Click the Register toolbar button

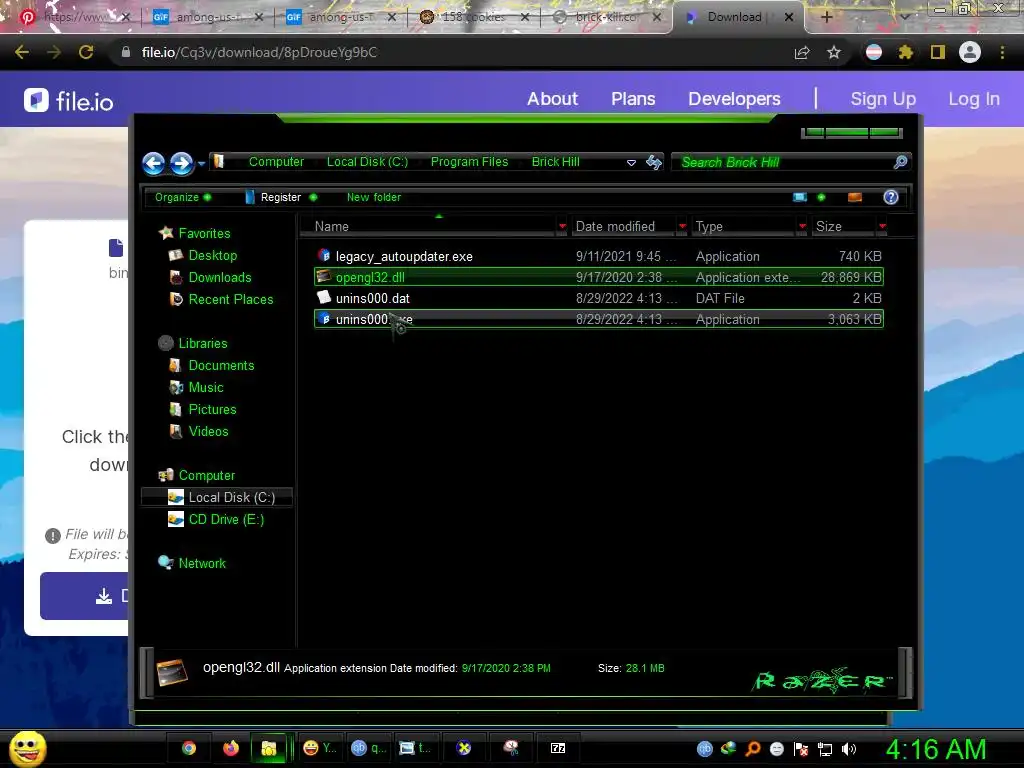tap(273, 197)
